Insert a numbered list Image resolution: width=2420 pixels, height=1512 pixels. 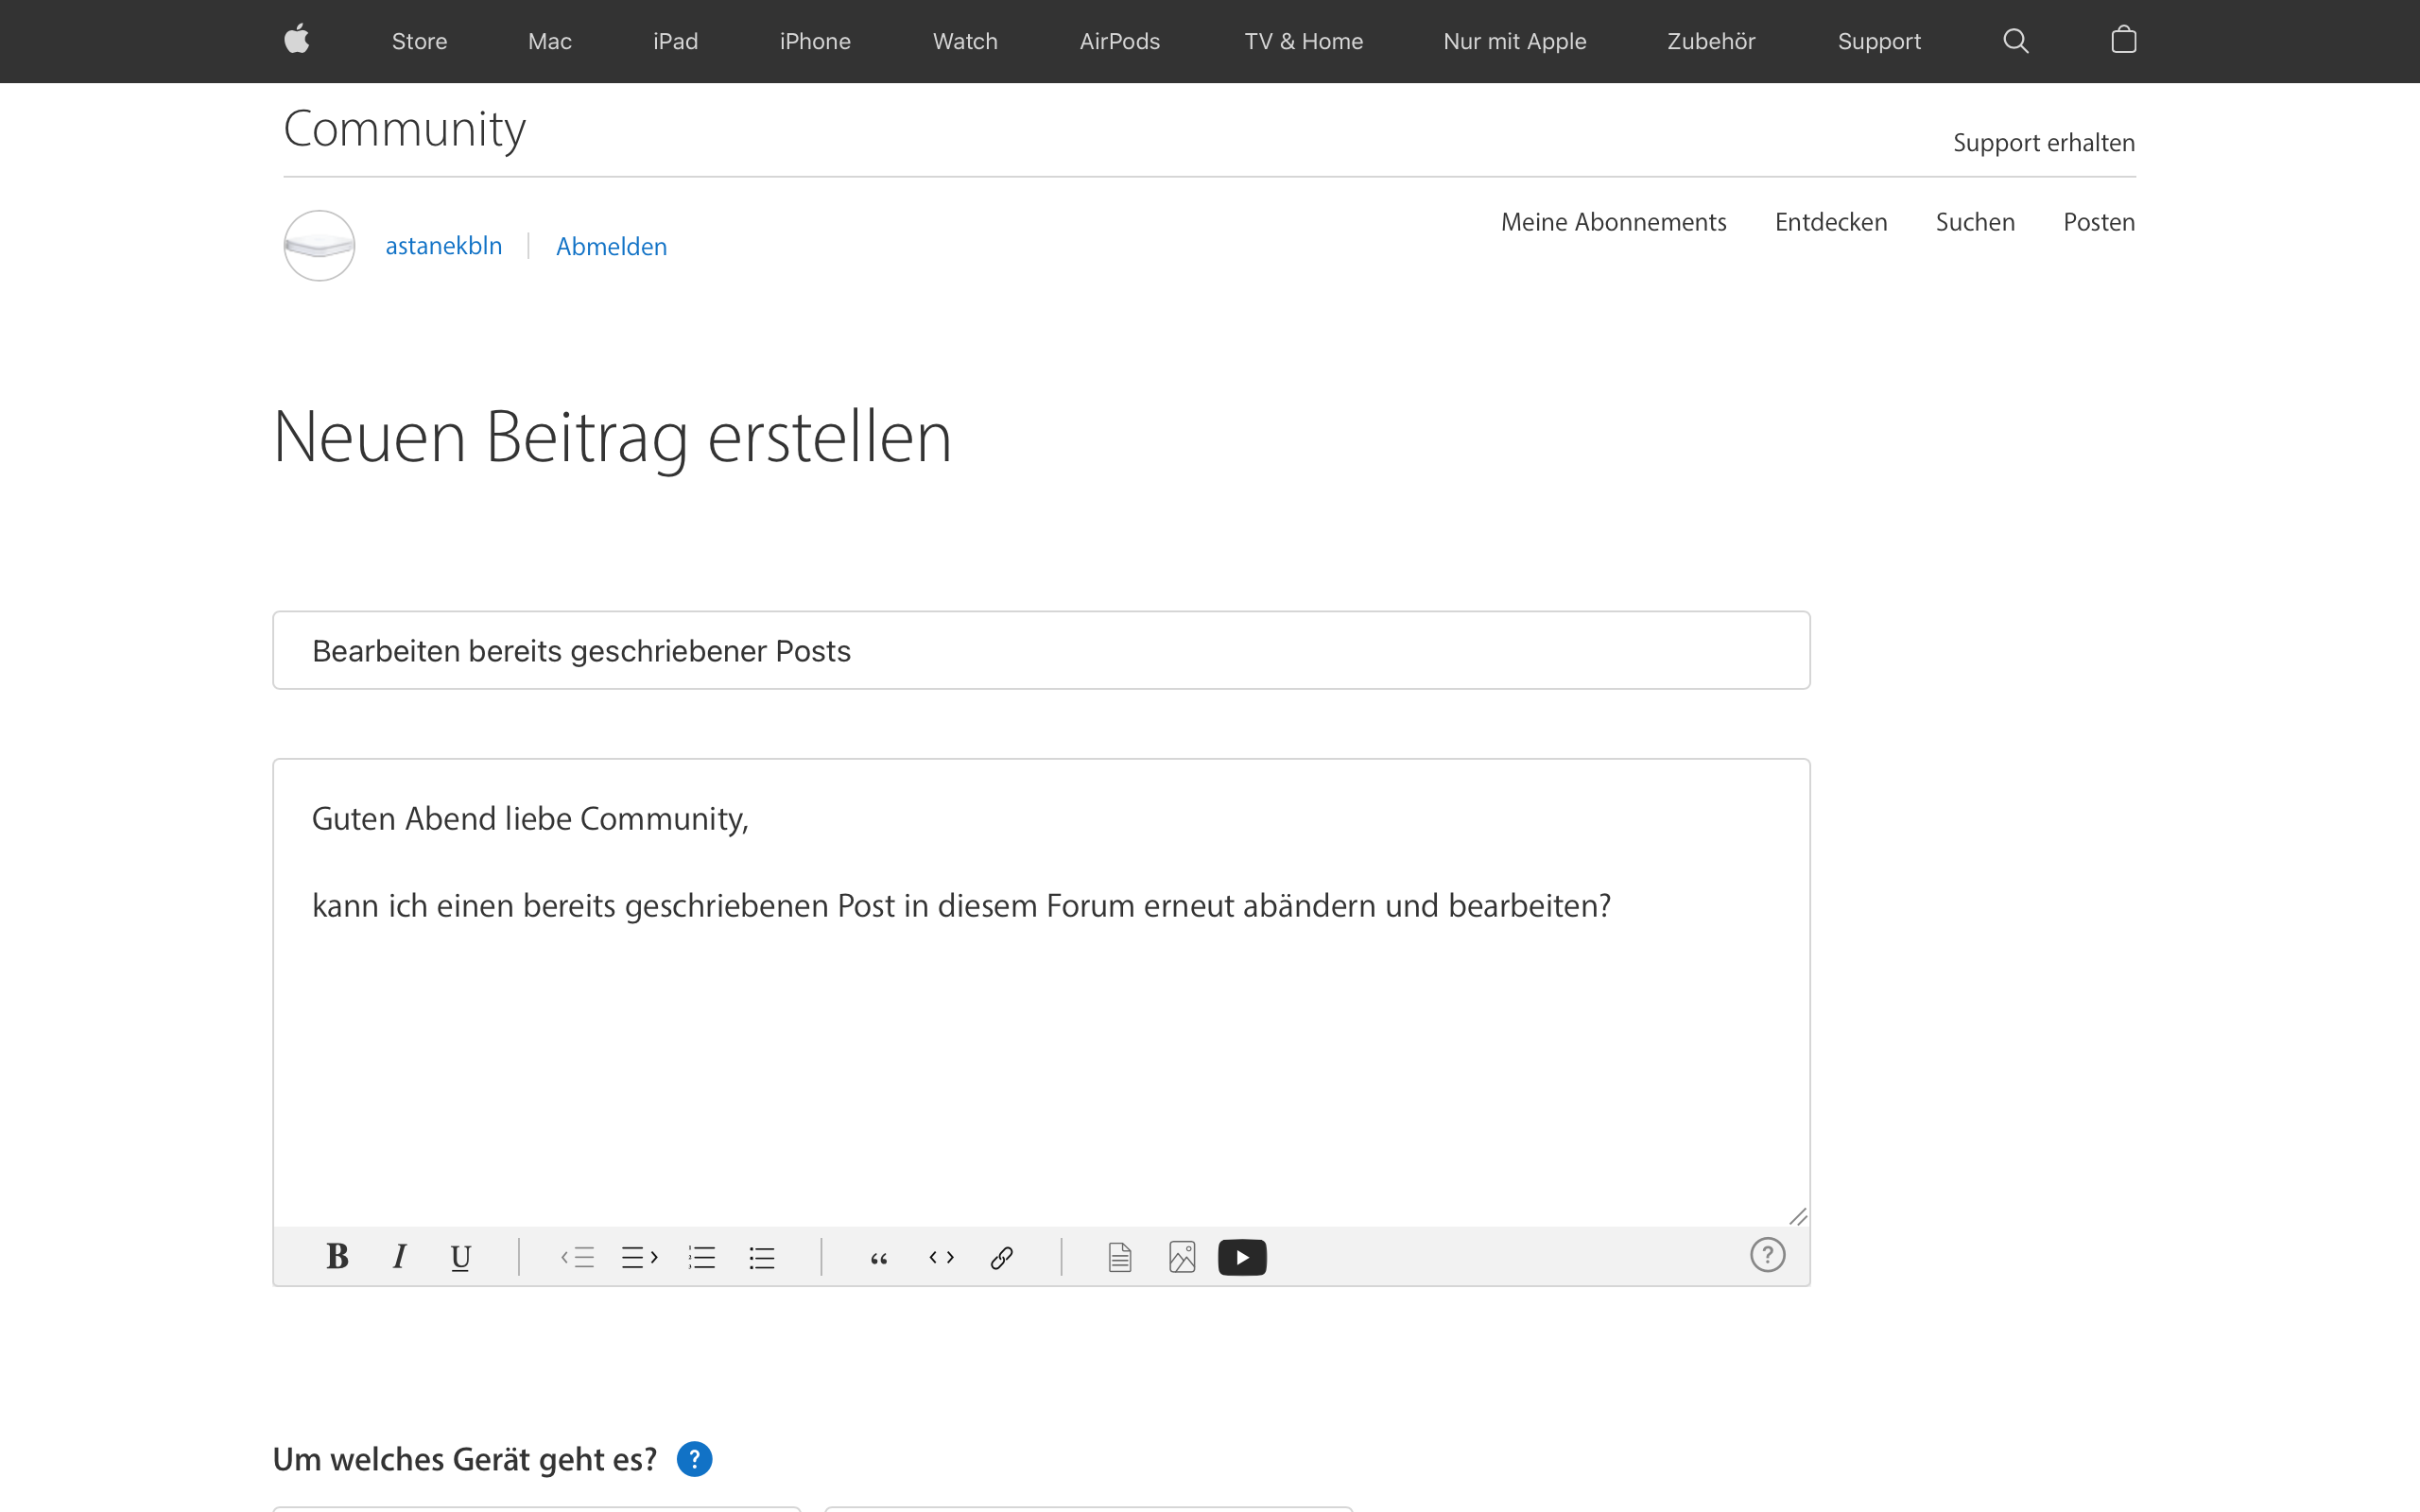click(x=701, y=1257)
